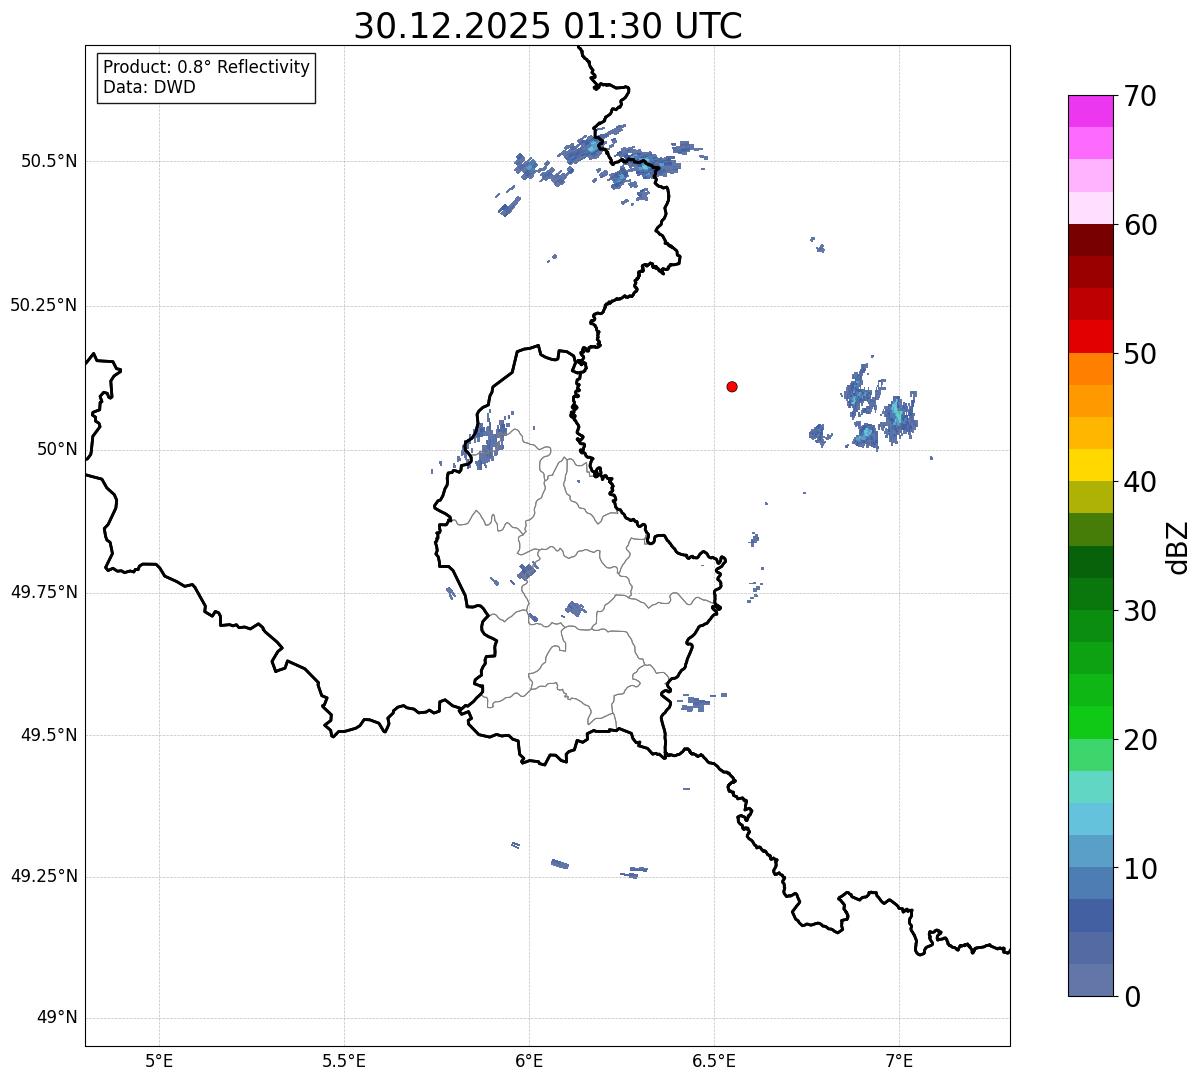Click the magenta swatch at colorbar top
The image size is (1202, 1081).
pos(1091,111)
